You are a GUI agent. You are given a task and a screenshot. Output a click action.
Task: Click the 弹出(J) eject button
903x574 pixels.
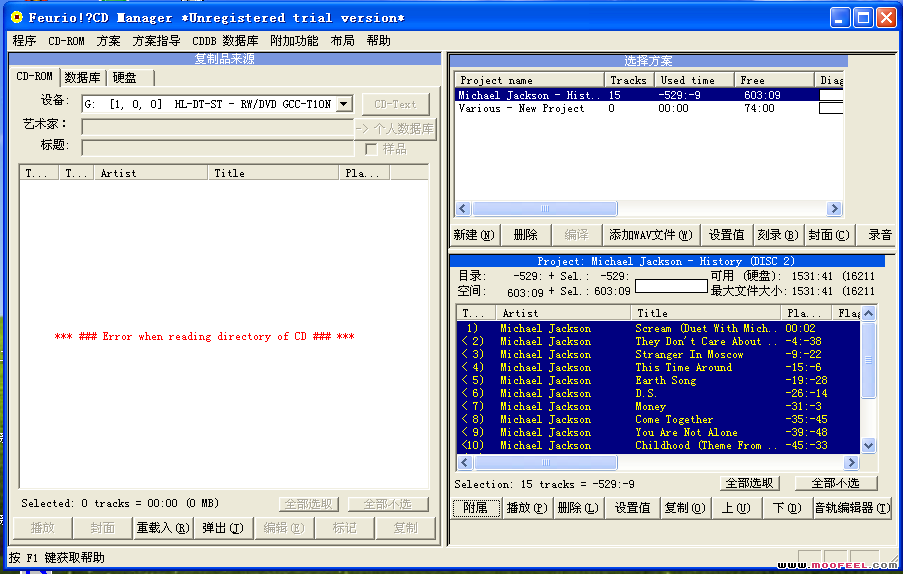[223, 528]
